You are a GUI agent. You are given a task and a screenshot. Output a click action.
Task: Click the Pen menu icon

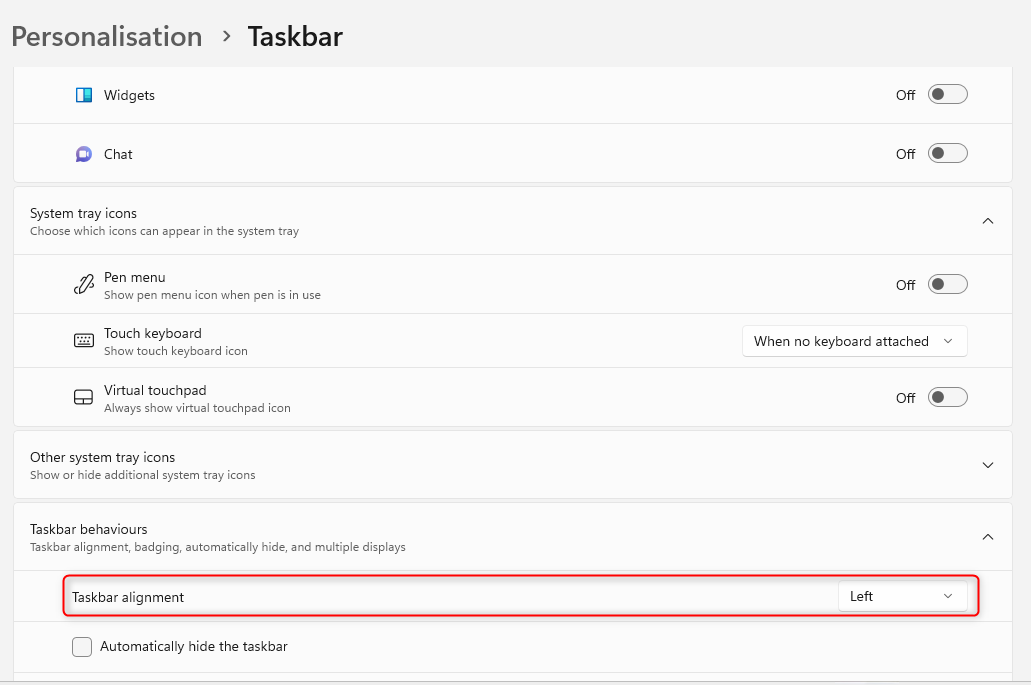[x=84, y=285]
